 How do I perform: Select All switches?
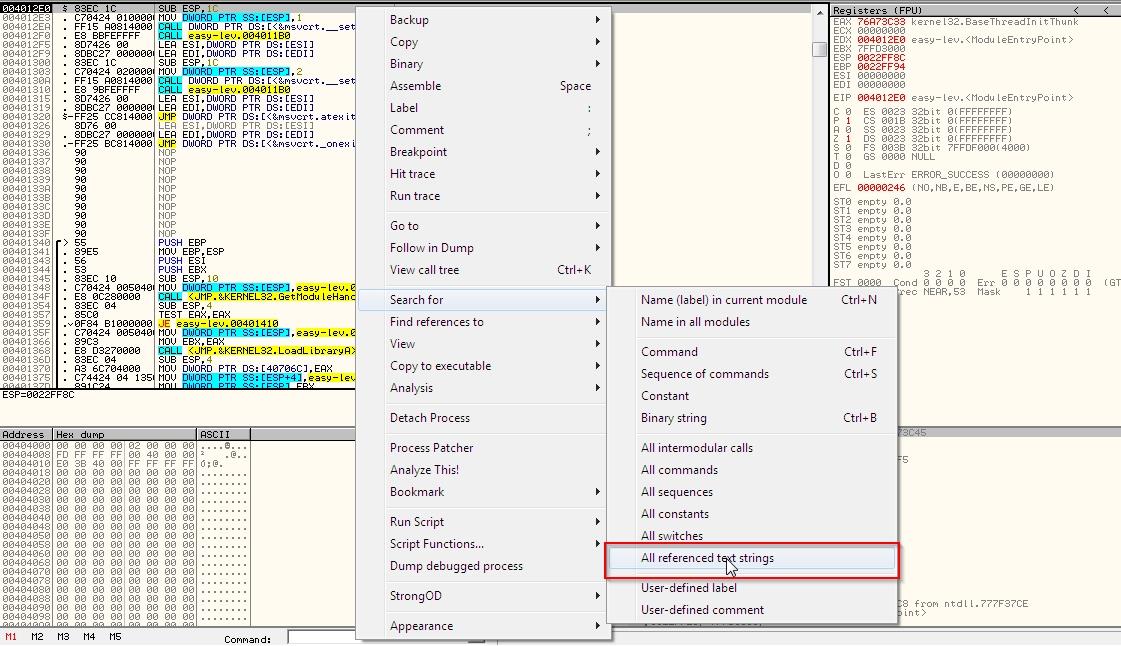pos(751,536)
